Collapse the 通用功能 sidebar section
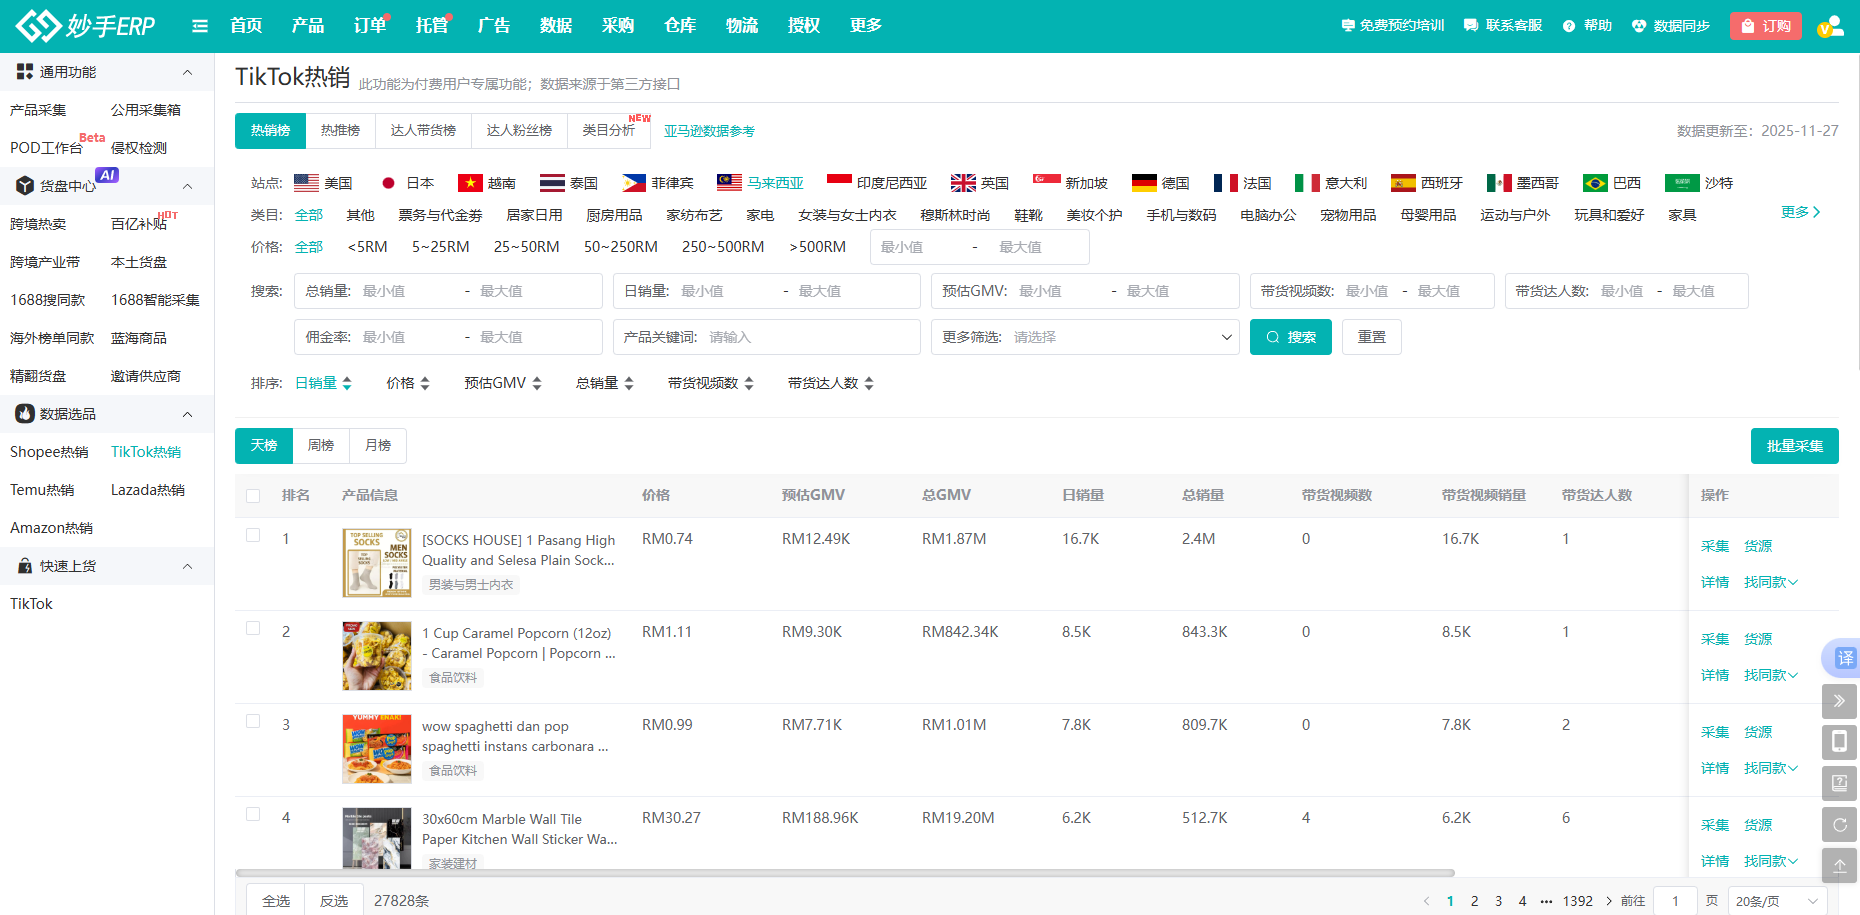This screenshot has height=915, width=1860. pos(187,72)
